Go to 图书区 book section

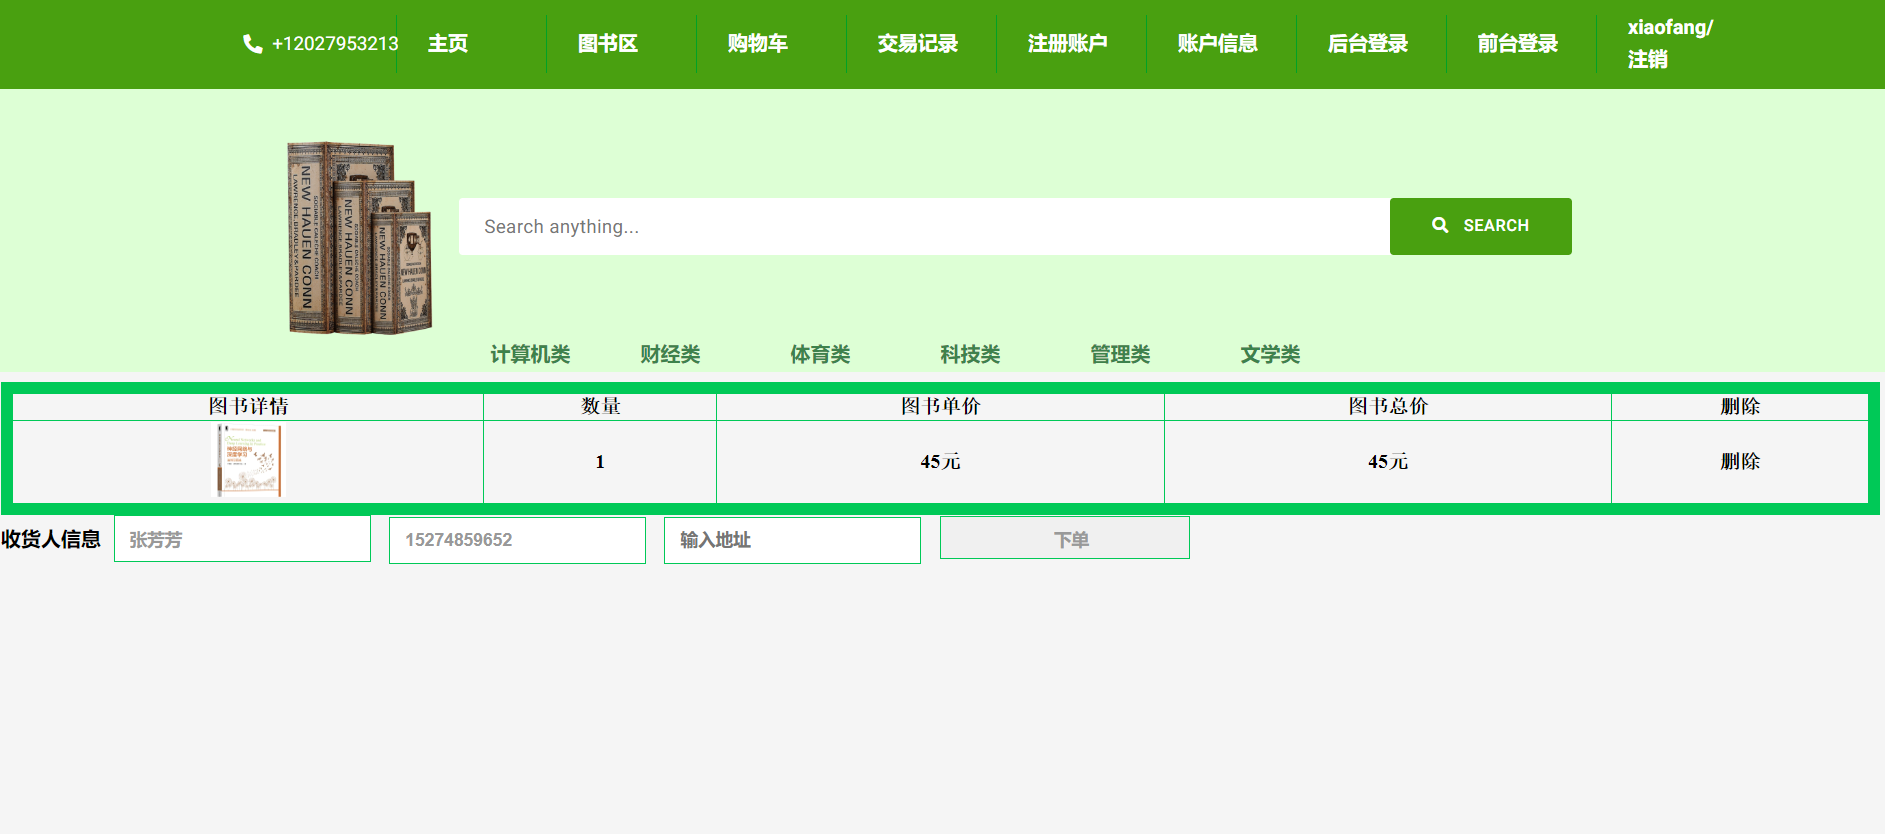tap(608, 44)
